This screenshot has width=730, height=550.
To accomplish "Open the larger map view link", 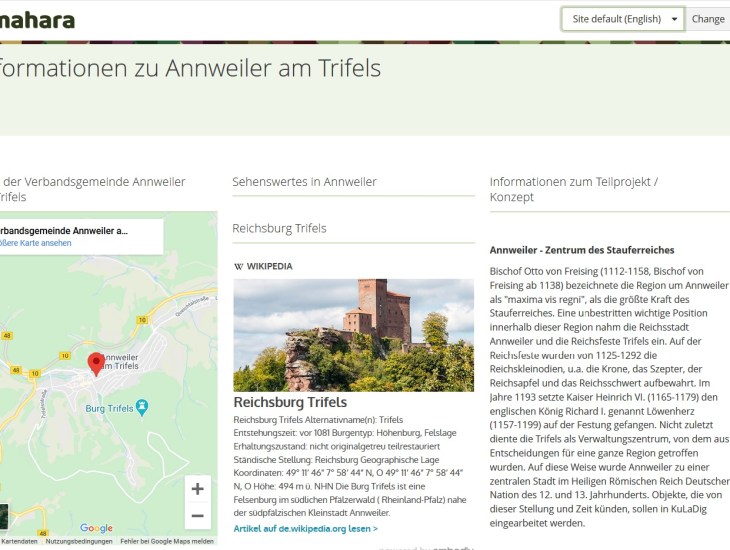I will coord(35,243).
